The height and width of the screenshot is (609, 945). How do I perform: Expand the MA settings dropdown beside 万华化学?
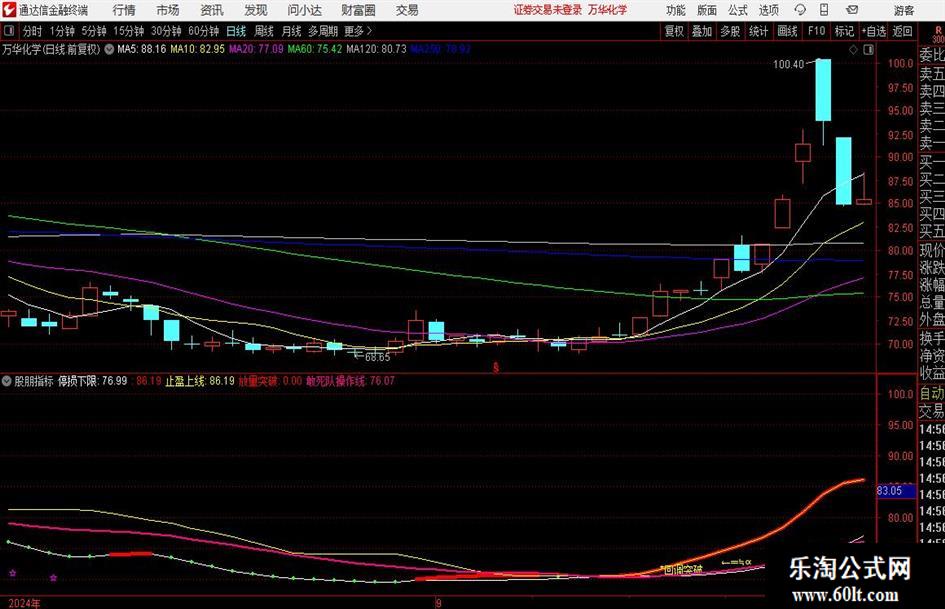pyautogui.click(x=109, y=49)
